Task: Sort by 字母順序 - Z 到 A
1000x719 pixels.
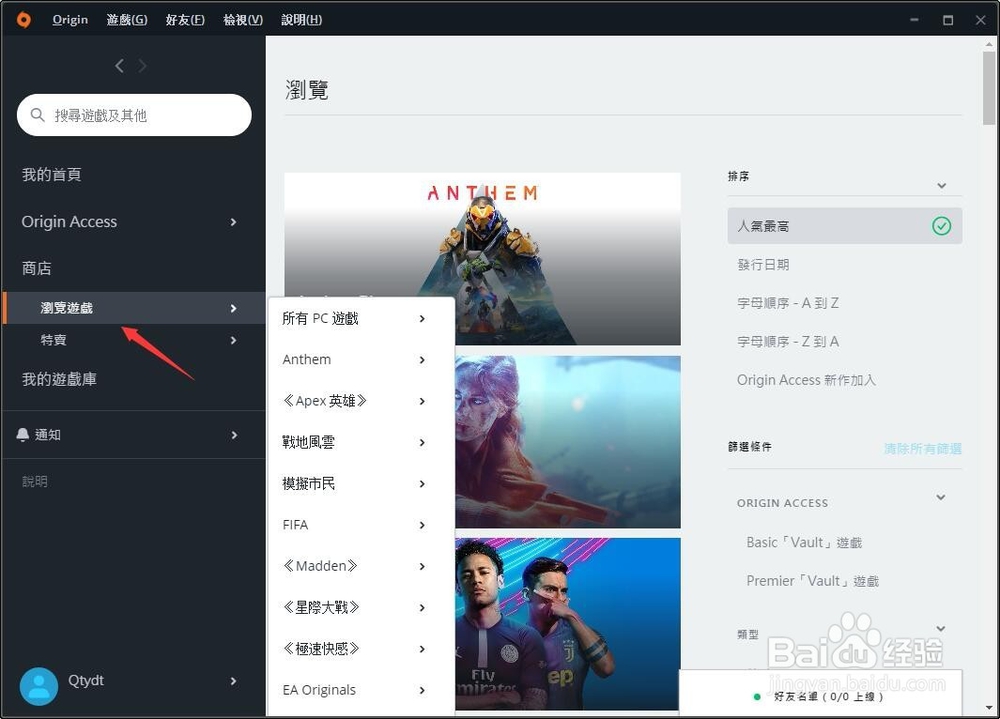Action: (788, 342)
